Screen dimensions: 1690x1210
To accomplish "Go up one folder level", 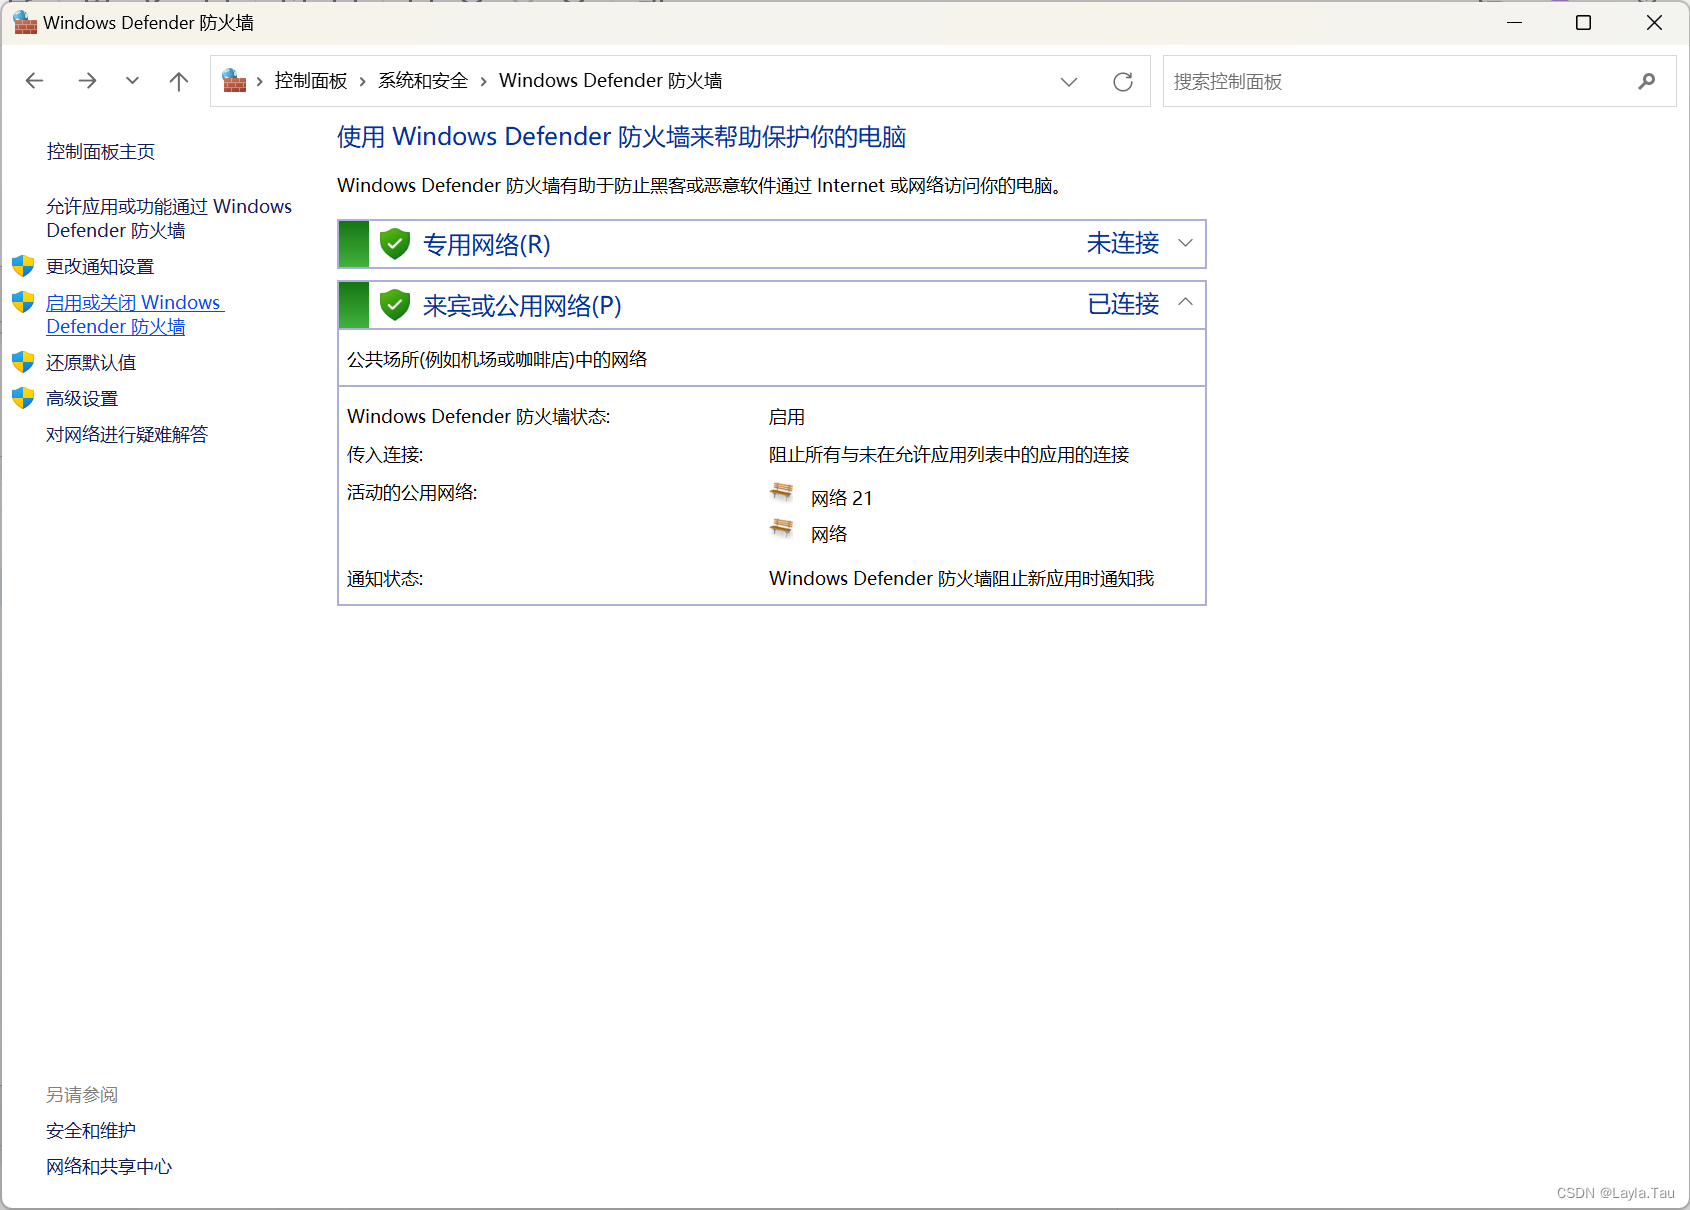I will pos(179,81).
